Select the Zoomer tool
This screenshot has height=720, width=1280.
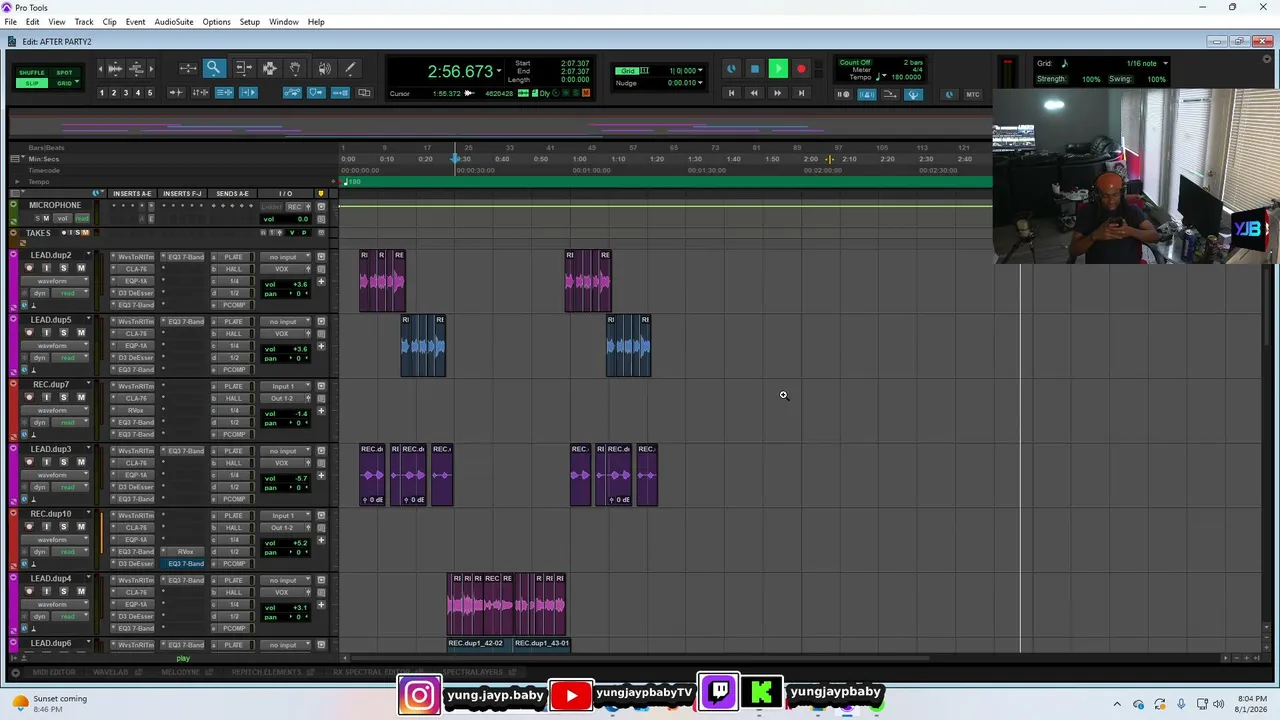pyautogui.click(x=214, y=68)
